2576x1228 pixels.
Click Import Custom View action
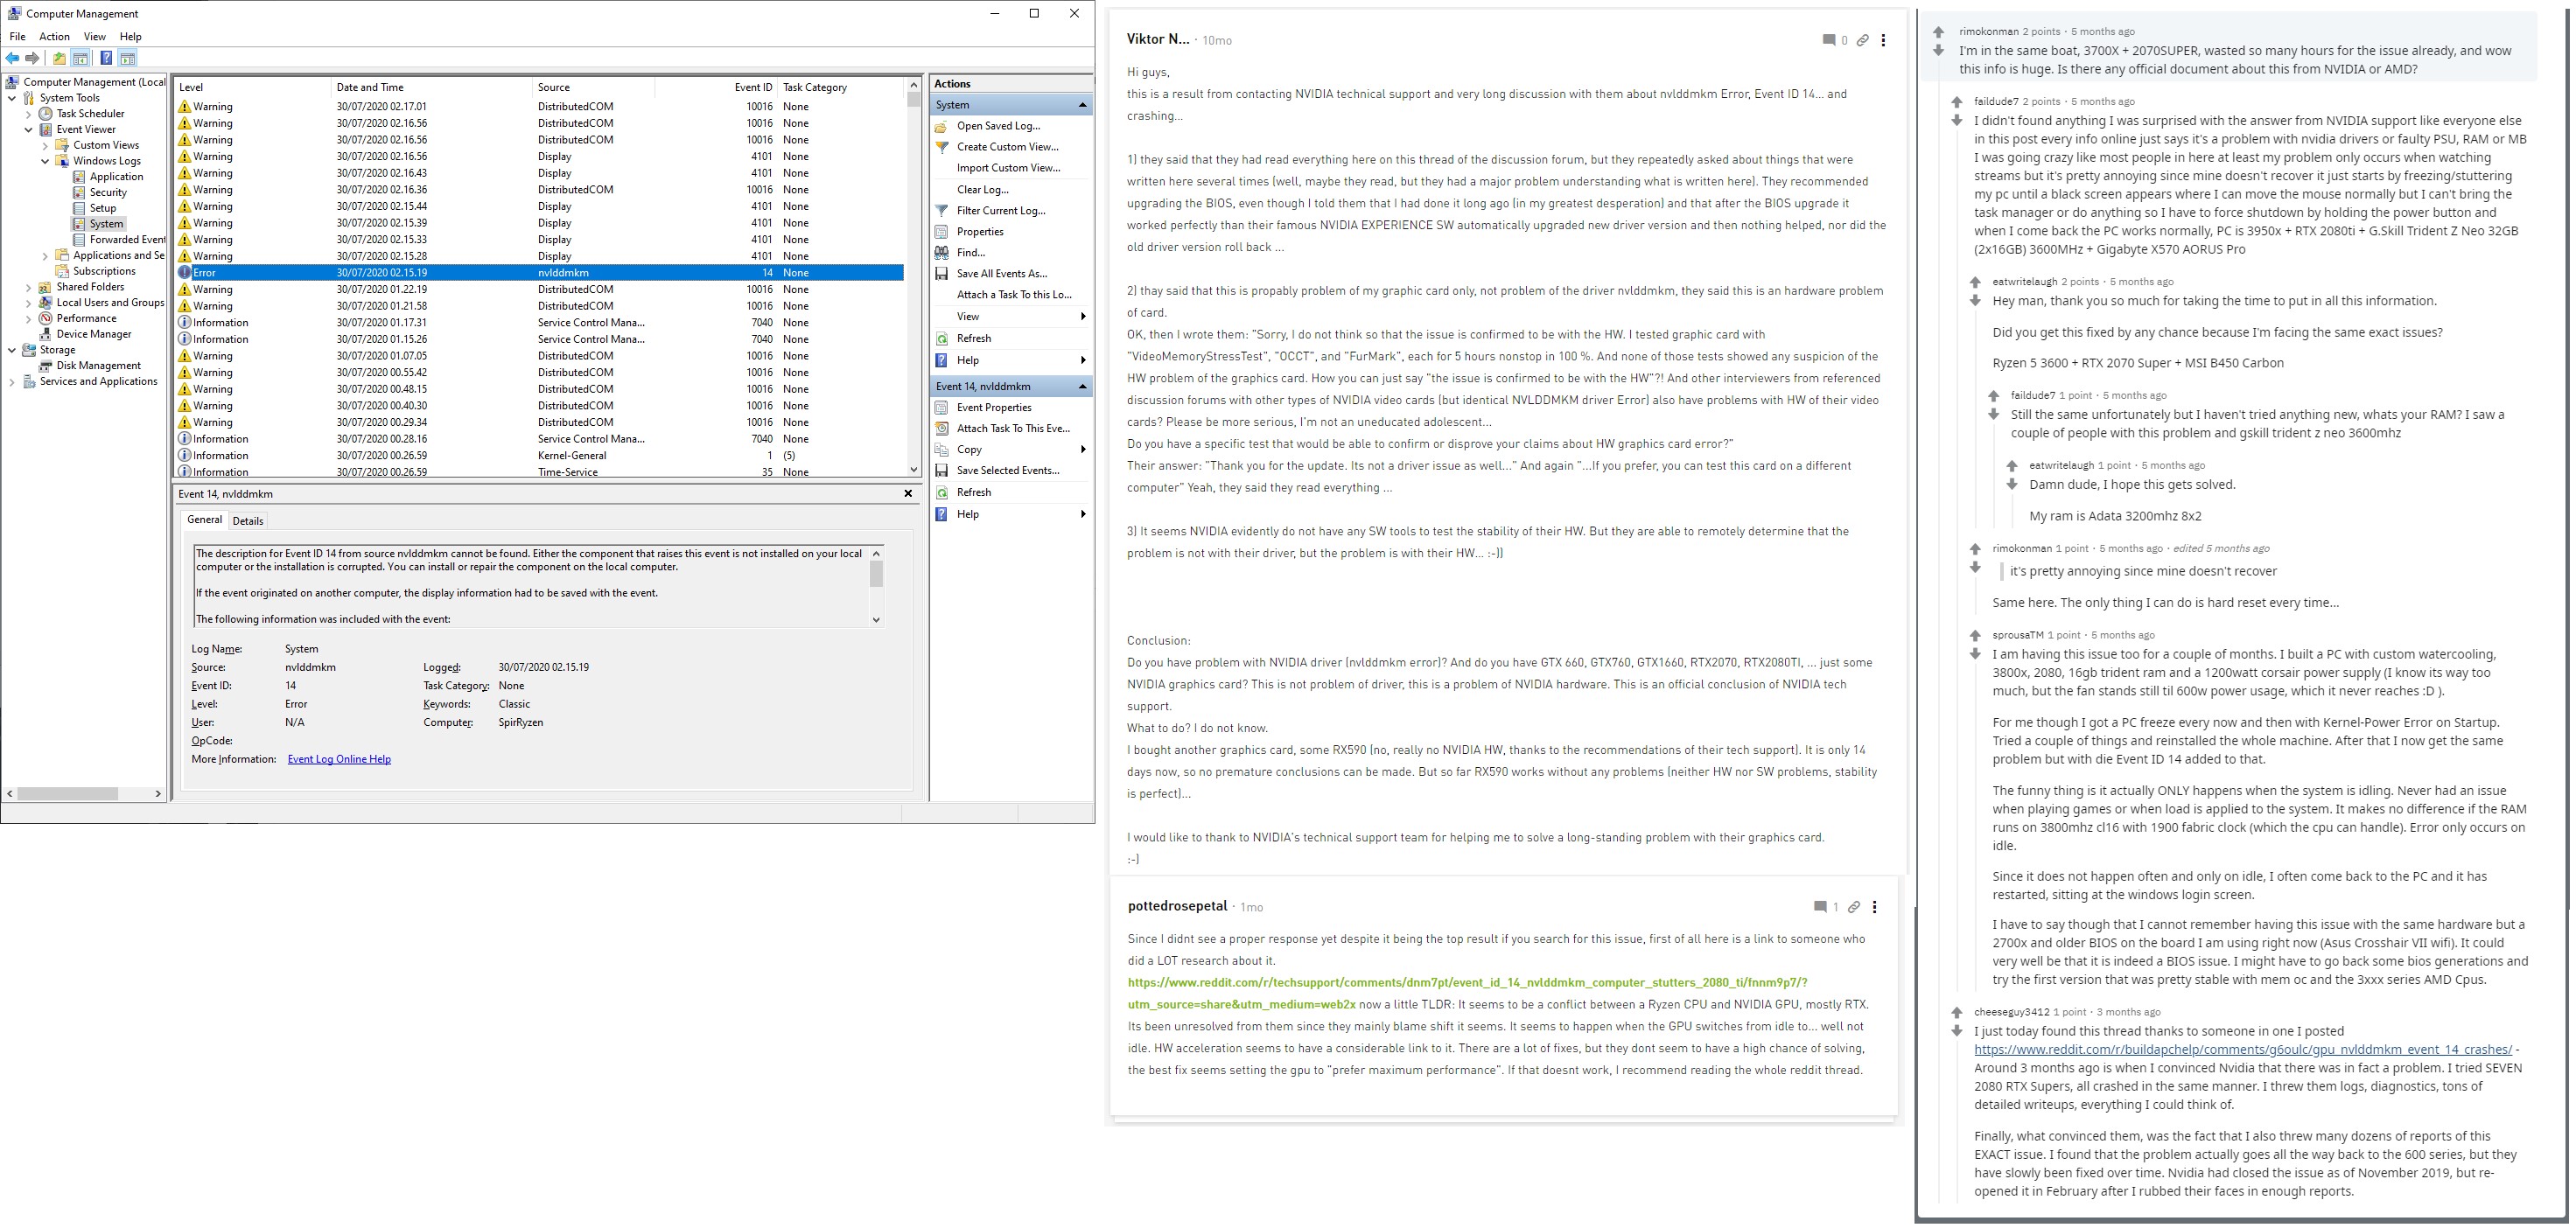(x=1008, y=168)
